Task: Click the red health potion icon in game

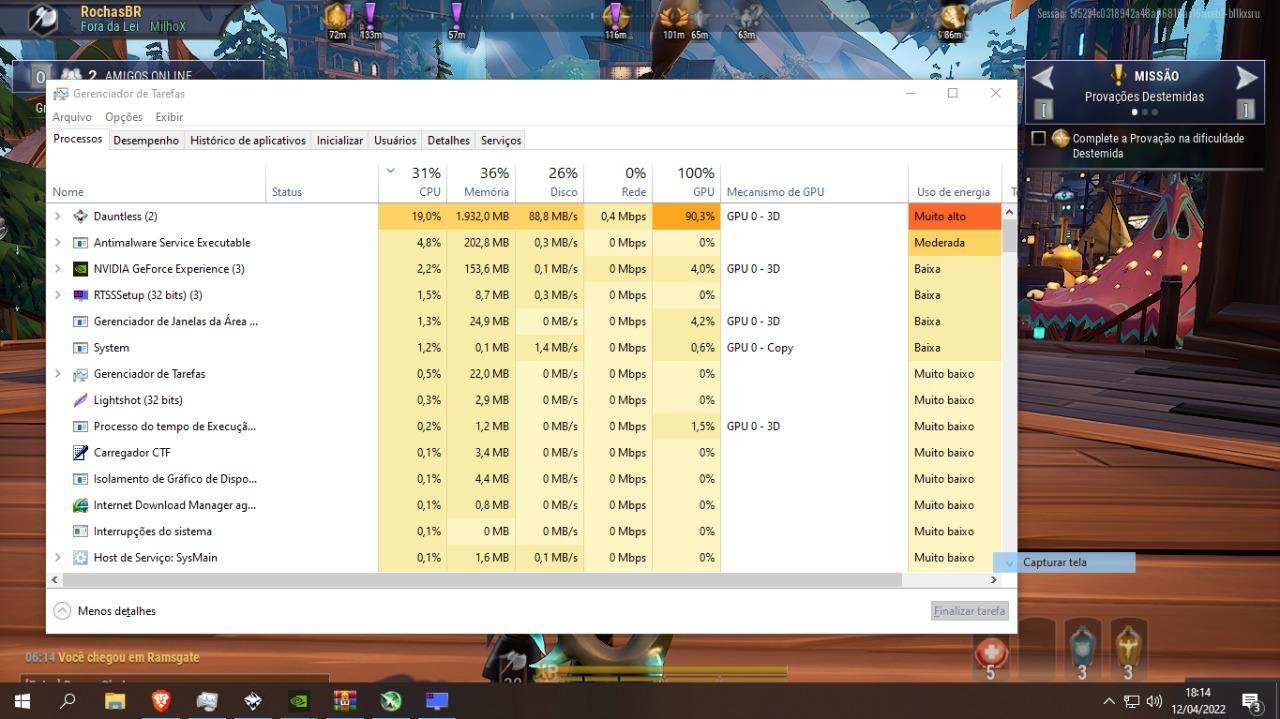Action: (x=990, y=653)
